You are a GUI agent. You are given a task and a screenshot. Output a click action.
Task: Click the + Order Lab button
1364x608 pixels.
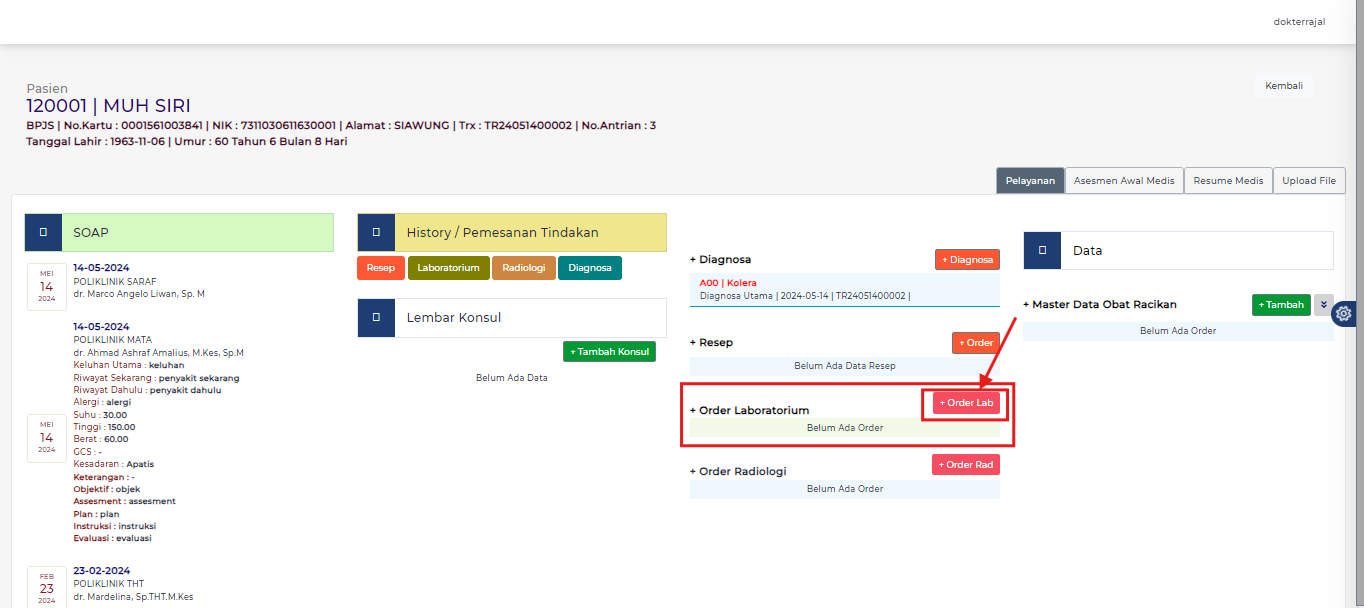pyautogui.click(x=965, y=403)
